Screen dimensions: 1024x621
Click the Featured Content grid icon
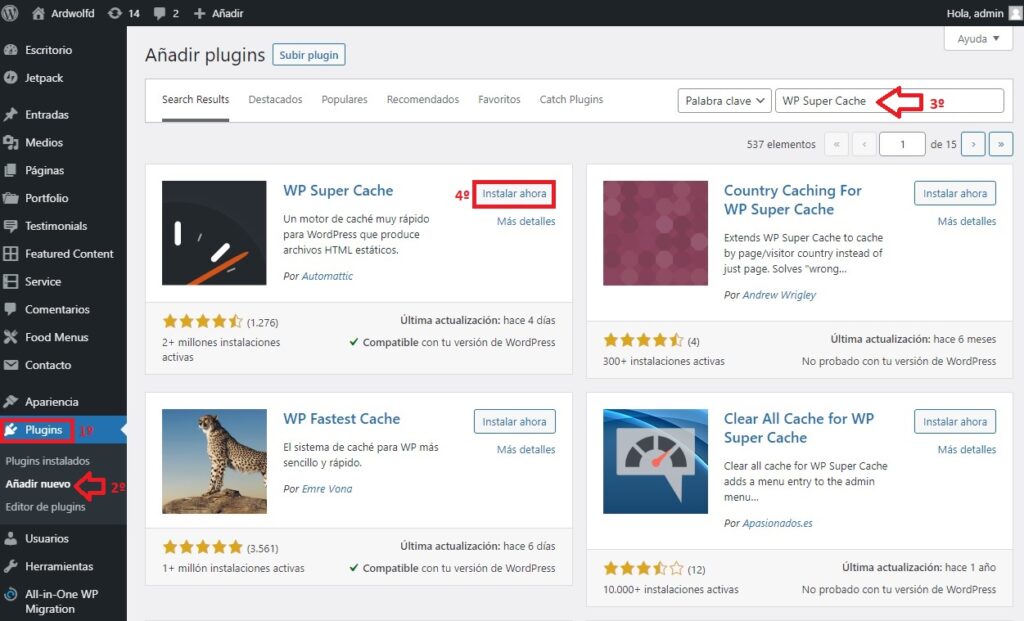click(x=10, y=254)
